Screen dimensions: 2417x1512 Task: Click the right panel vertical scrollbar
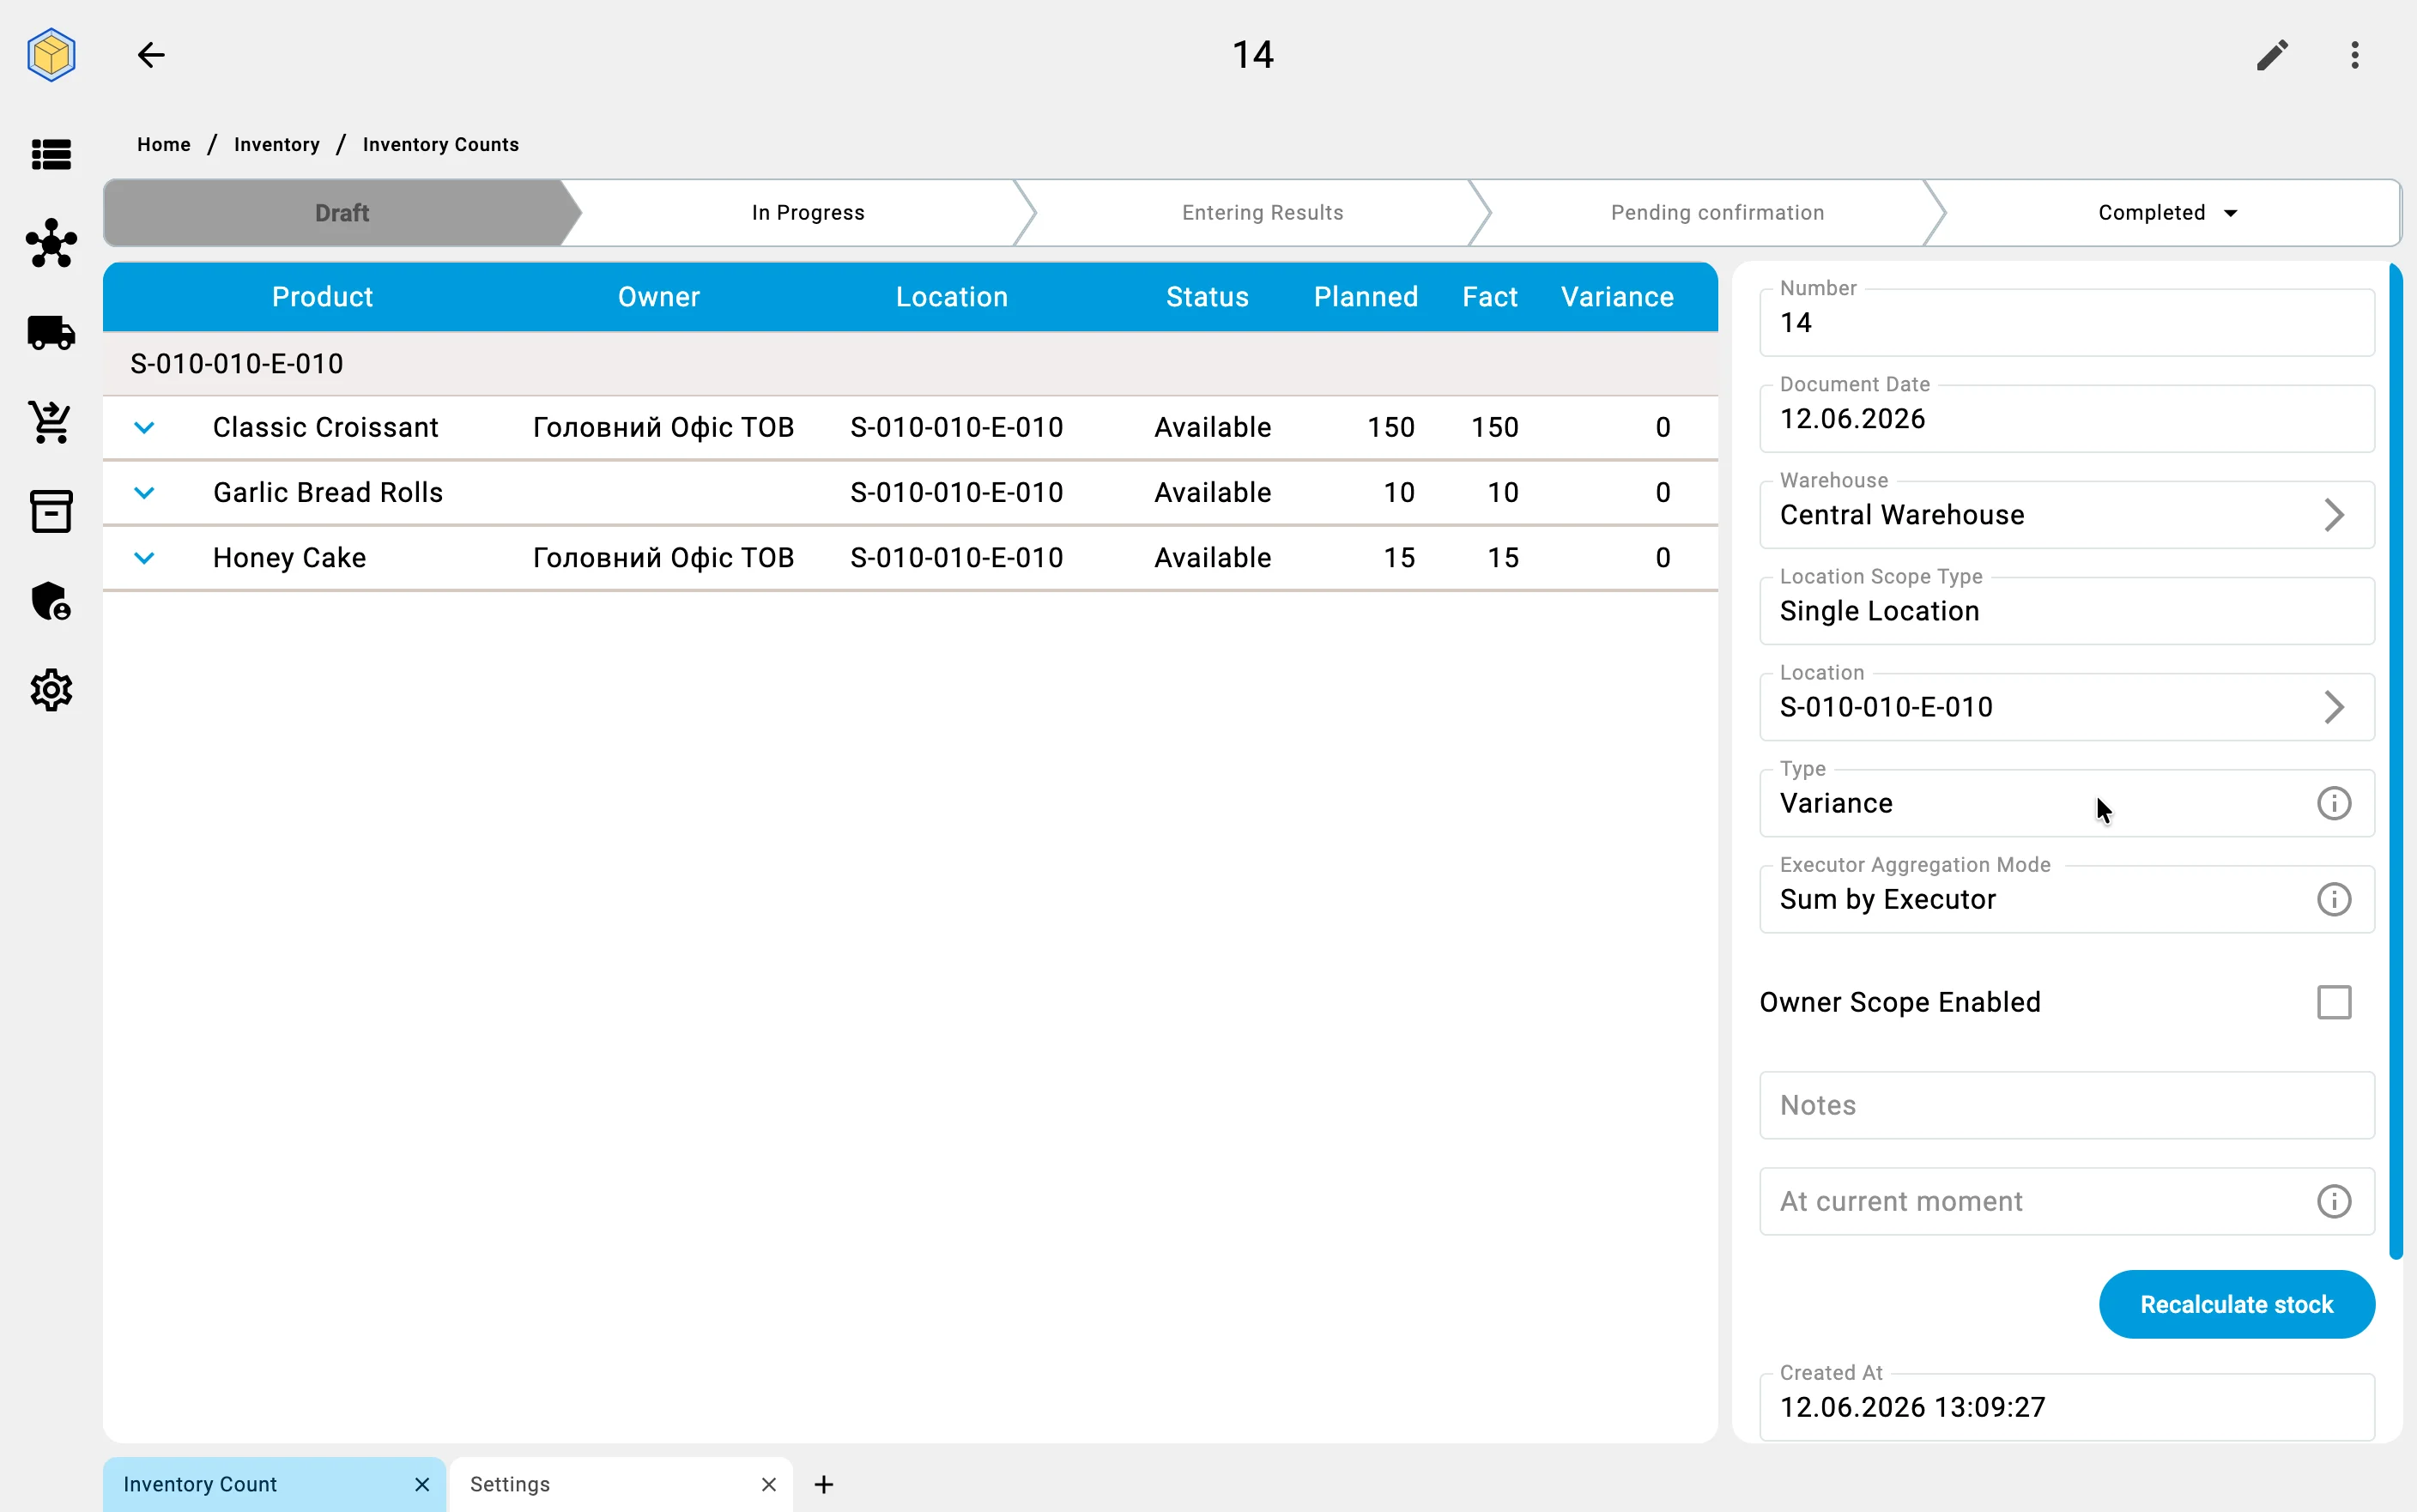tap(2395, 760)
